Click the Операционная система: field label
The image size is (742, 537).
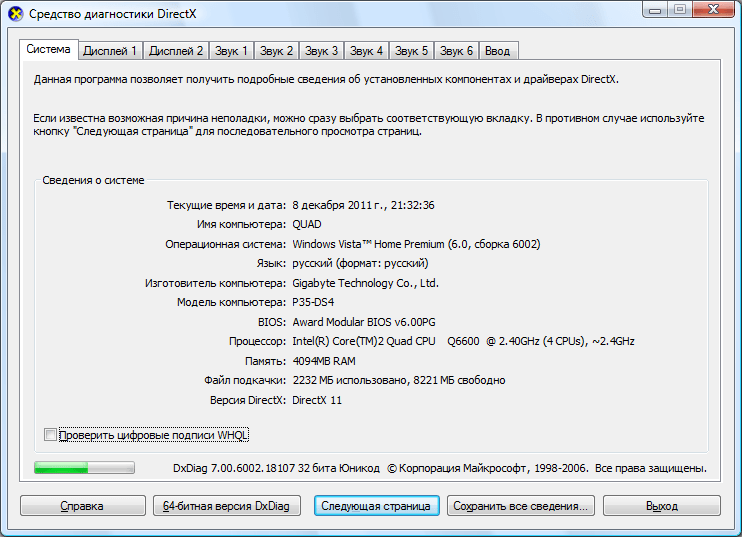(x=226, y=244)
